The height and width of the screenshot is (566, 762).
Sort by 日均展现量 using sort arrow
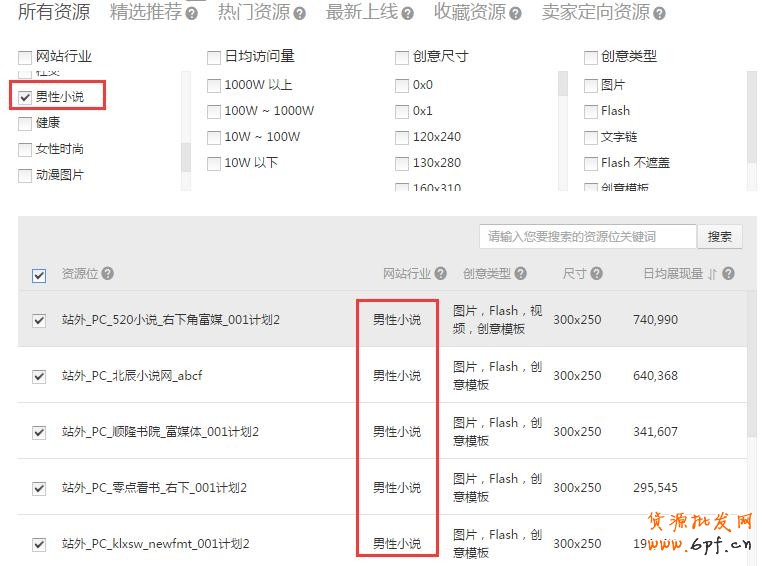[x=712, y=274]
